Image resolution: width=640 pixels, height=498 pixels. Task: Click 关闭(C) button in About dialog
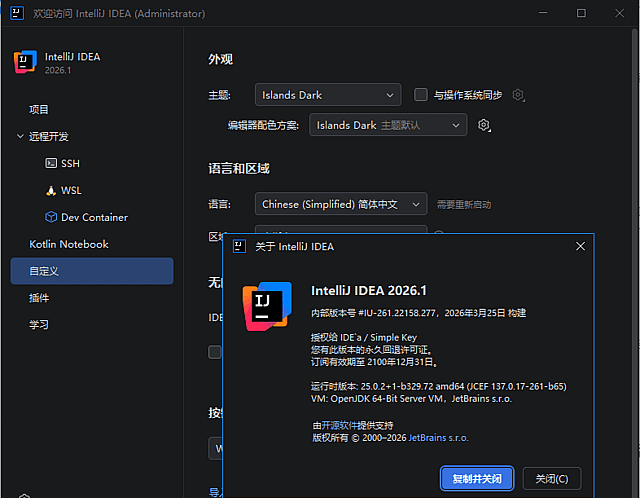tap(552, 478)
